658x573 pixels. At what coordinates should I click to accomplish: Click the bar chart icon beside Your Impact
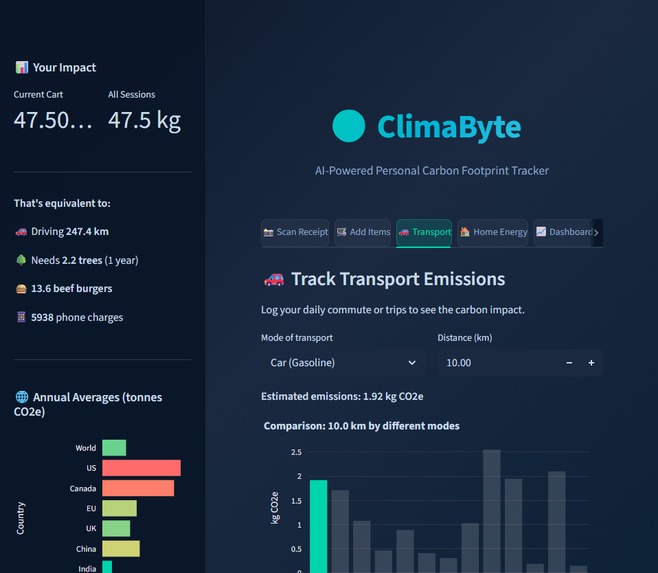(x=22, y=67)
